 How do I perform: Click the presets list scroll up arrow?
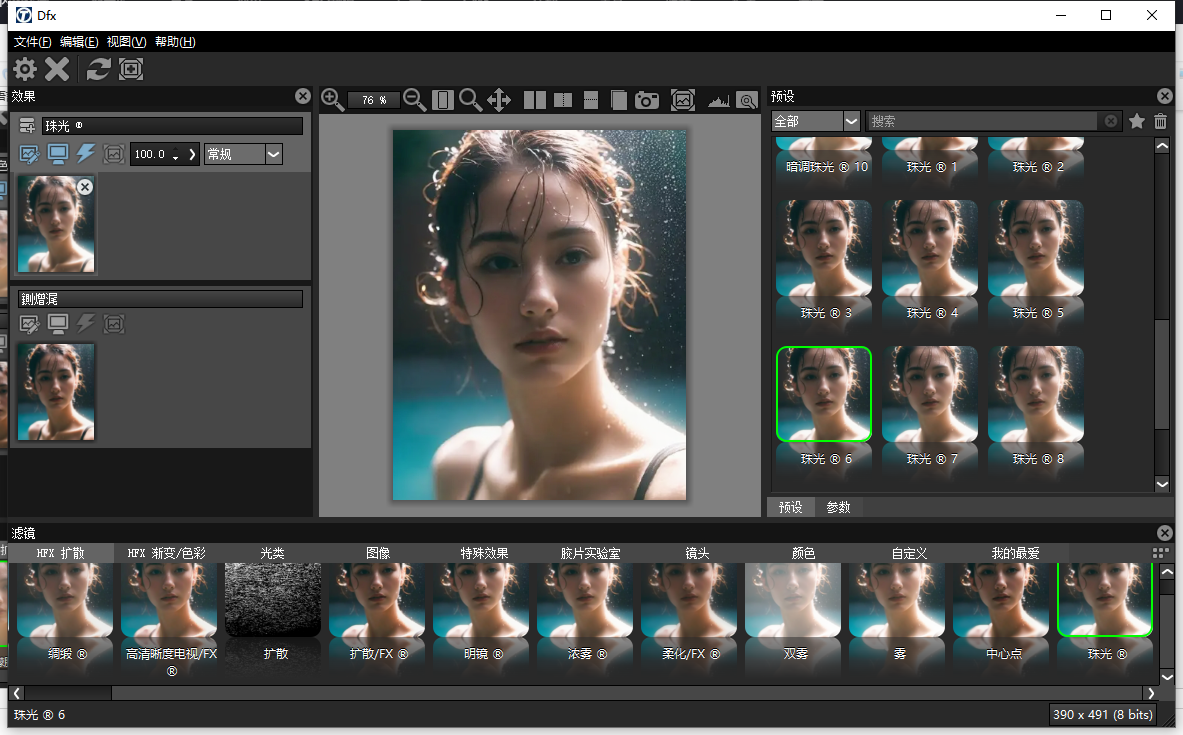[1162, 146]
